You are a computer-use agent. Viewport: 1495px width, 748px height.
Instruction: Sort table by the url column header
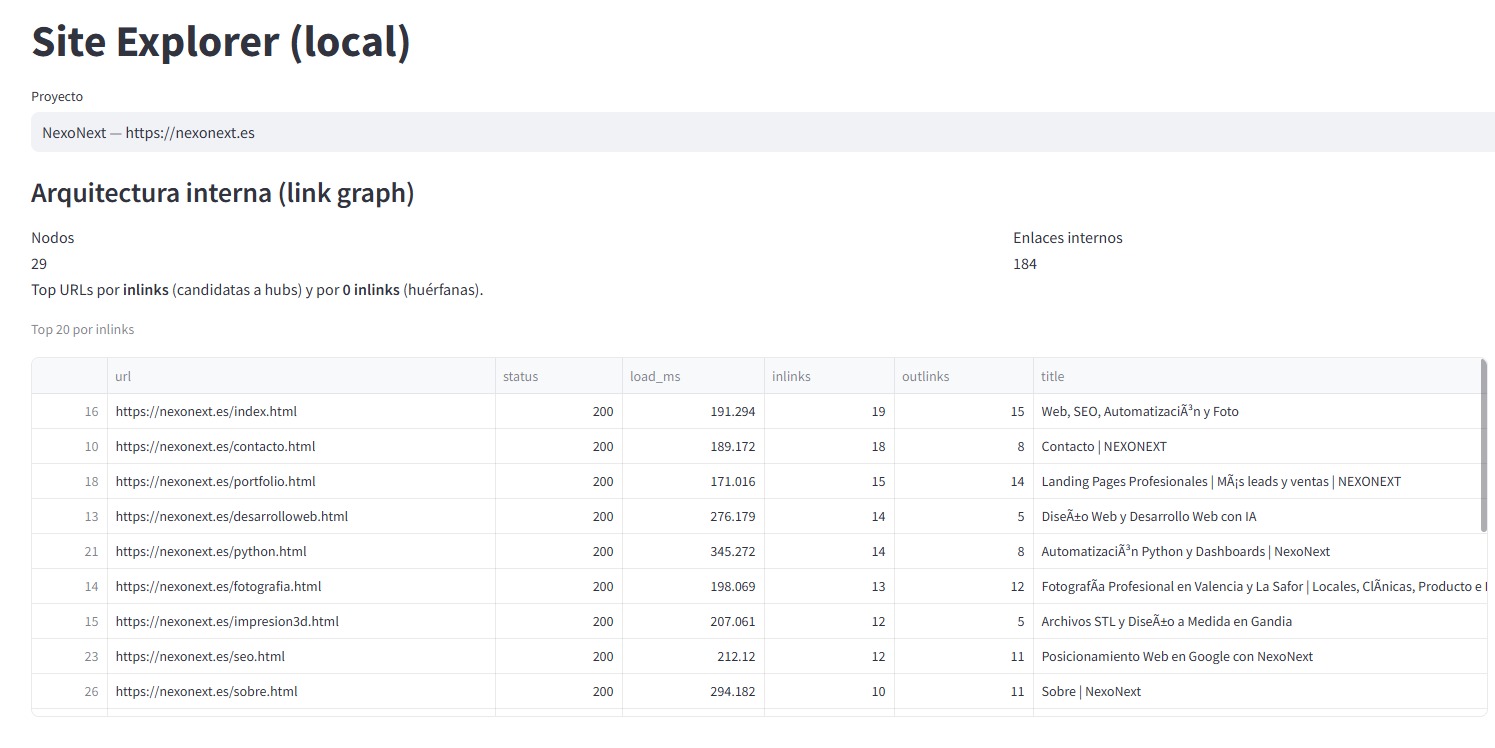(300, 377)
